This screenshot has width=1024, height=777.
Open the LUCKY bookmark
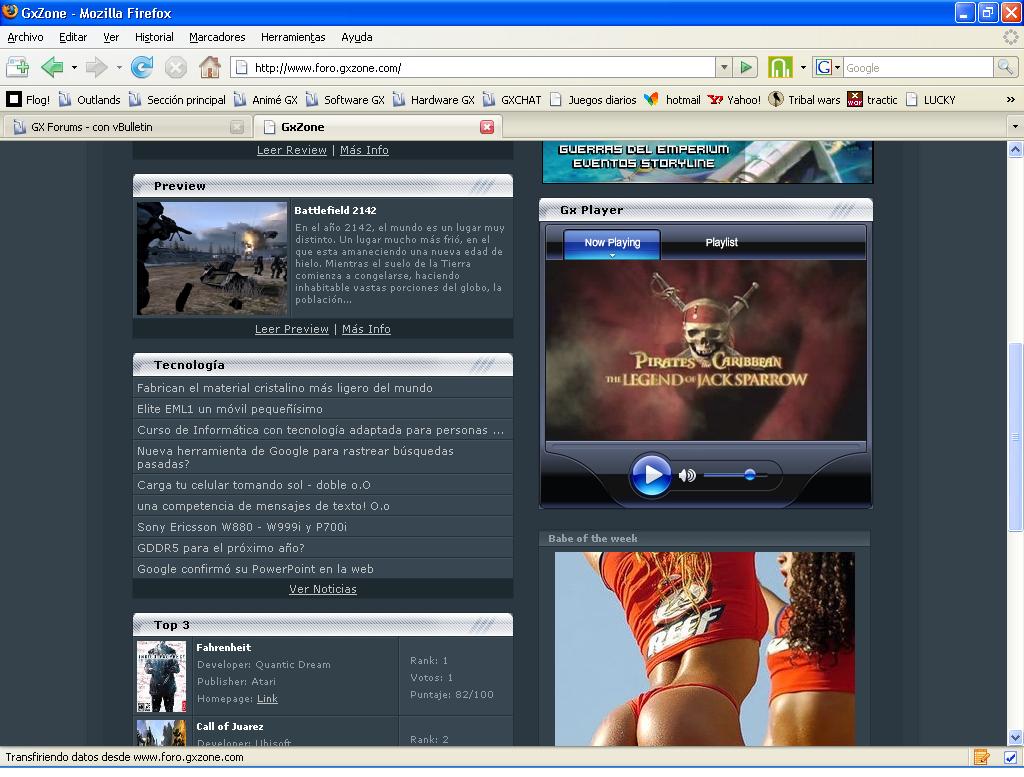point(931,100)
